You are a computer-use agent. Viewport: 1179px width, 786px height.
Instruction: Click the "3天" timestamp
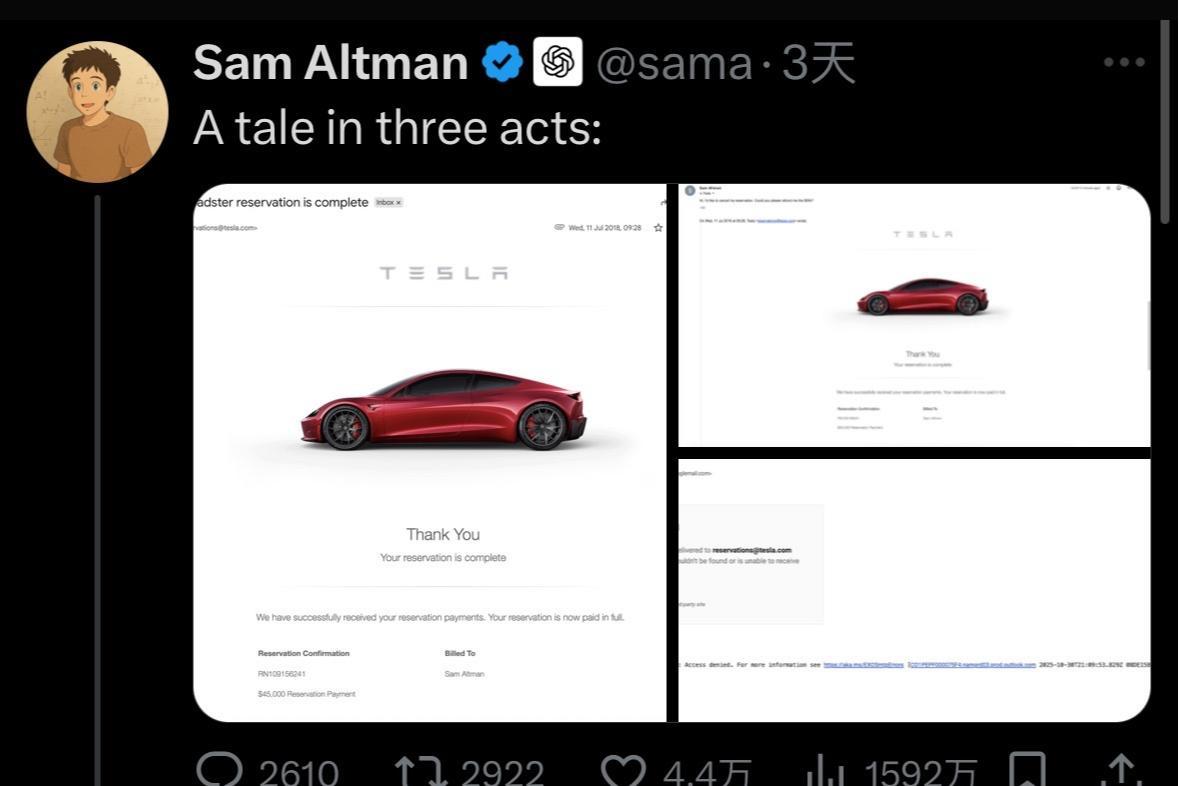tap(819, 63)
